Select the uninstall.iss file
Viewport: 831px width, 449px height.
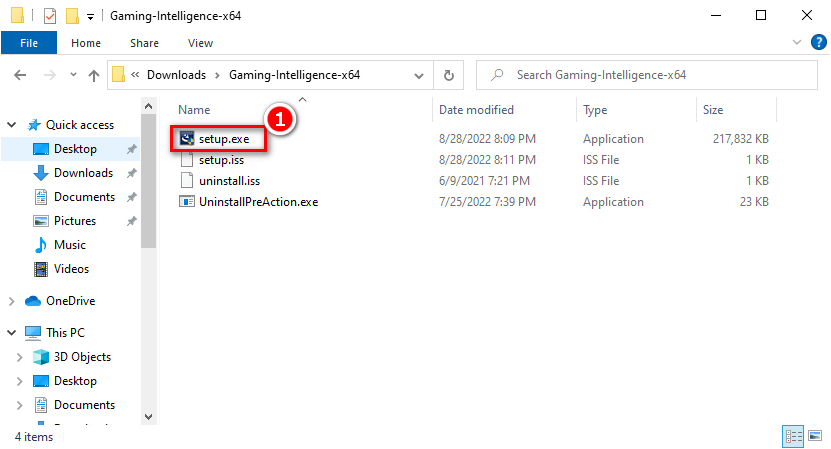229,181
